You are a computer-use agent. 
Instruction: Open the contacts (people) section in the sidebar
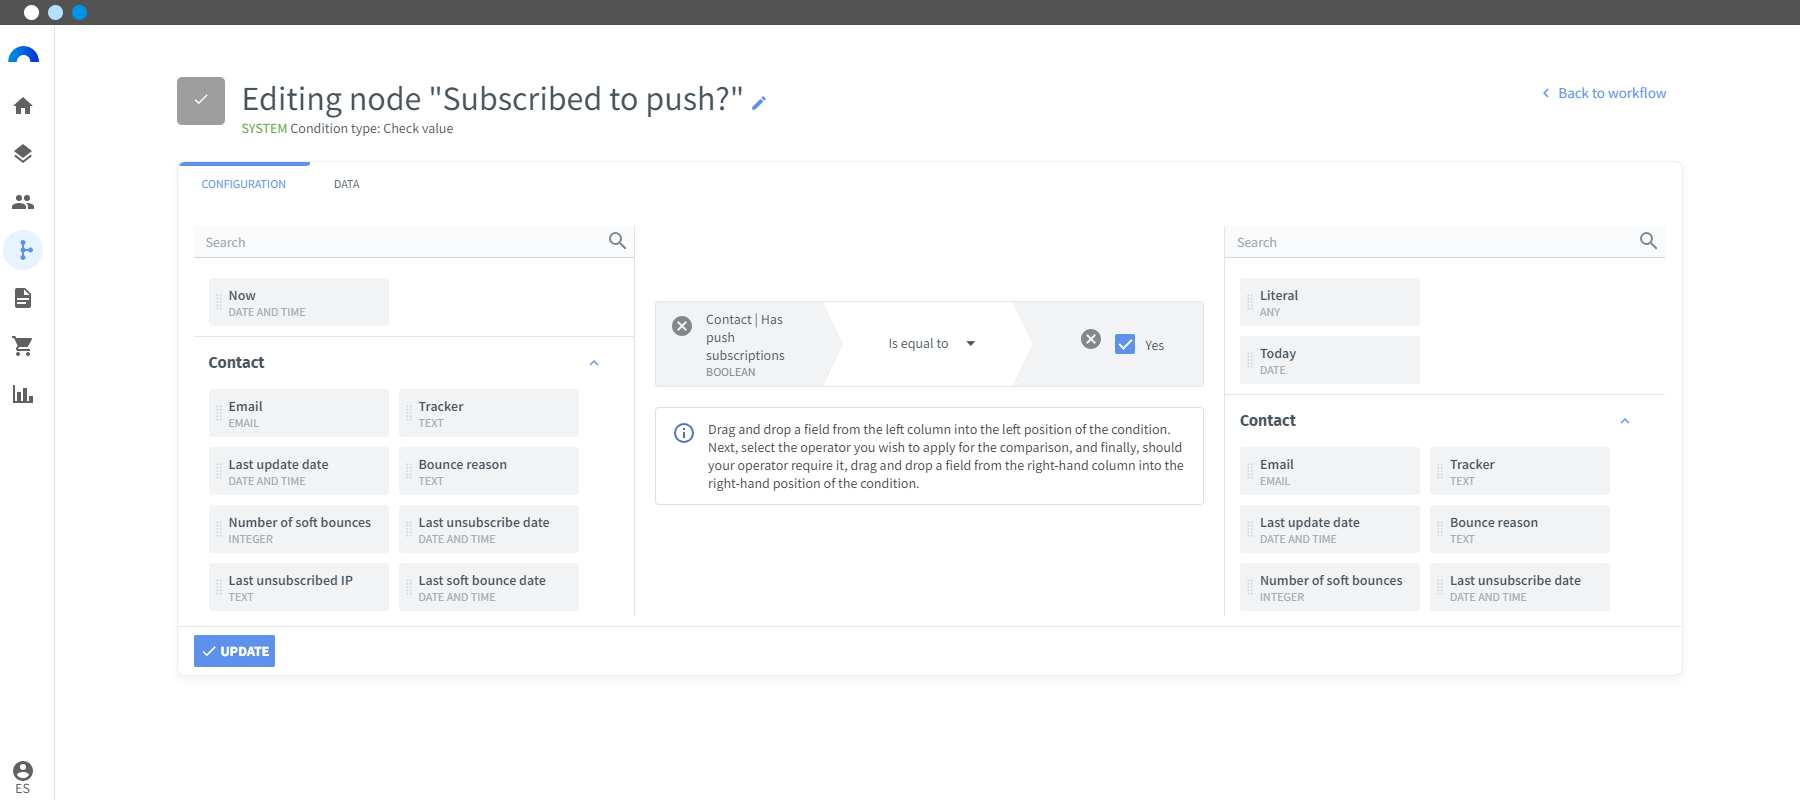click(23, 202)
